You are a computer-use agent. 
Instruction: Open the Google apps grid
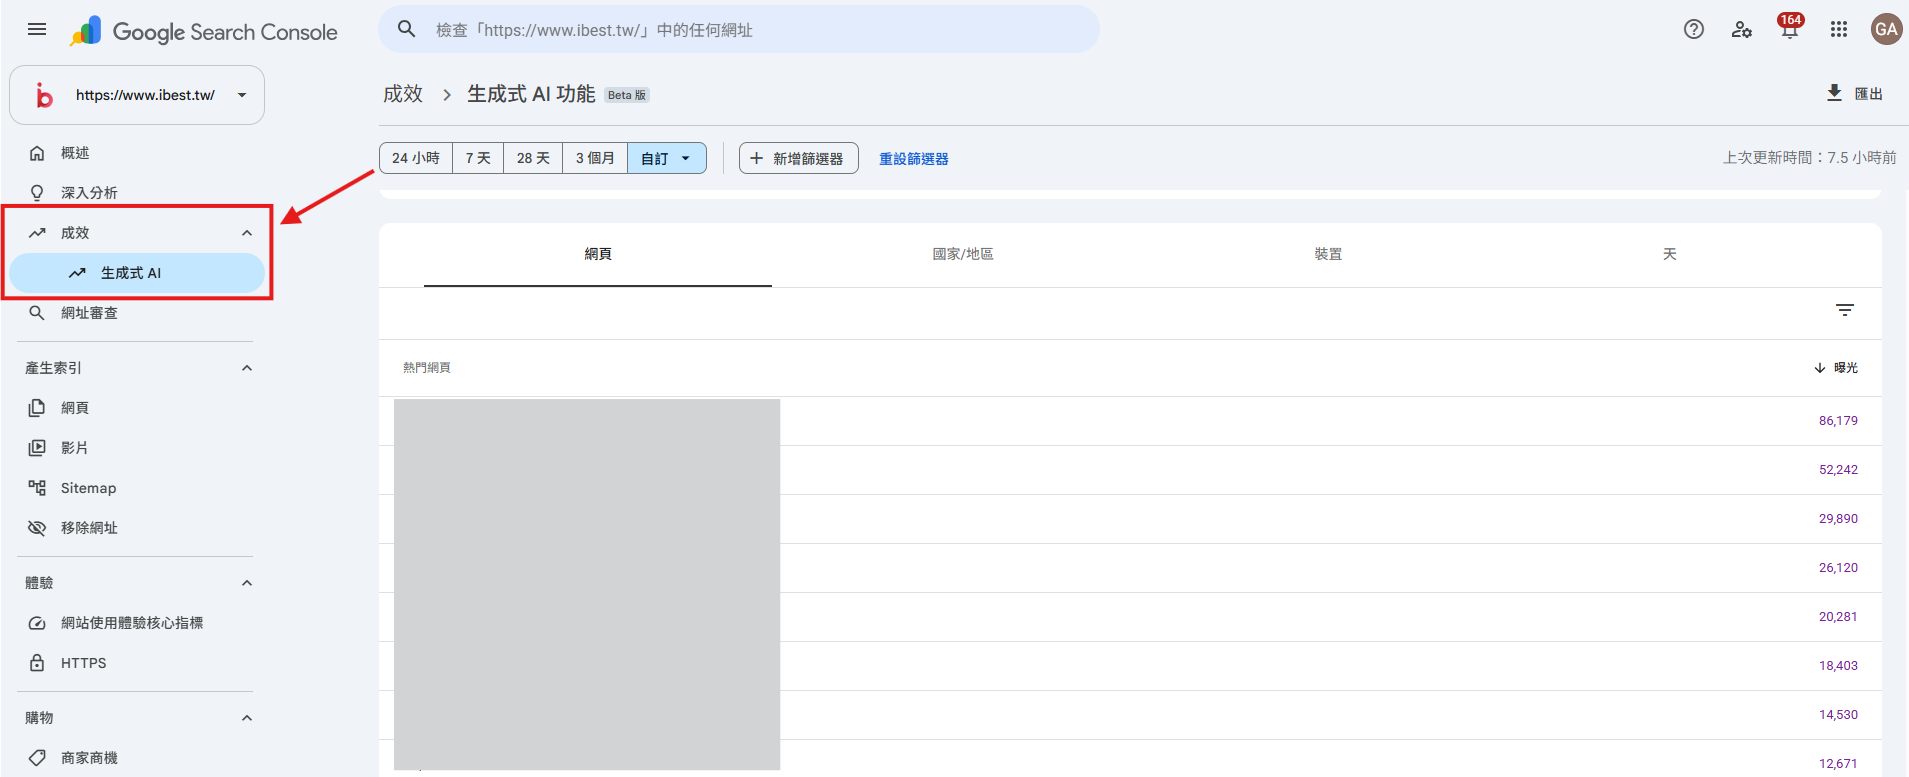1838,29
